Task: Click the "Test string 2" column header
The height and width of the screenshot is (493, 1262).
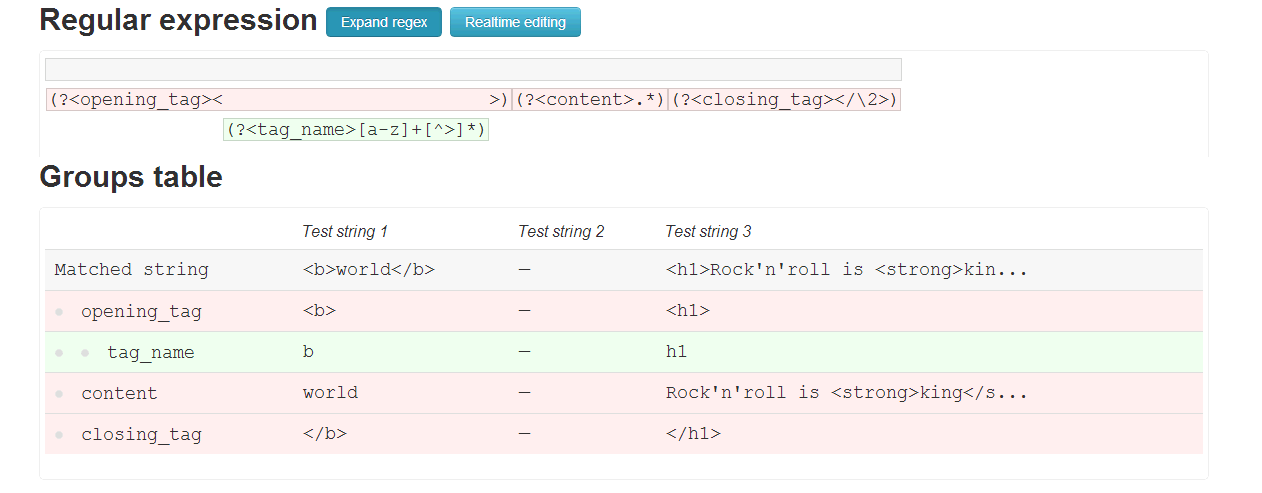Action: (x=561, y=232)
